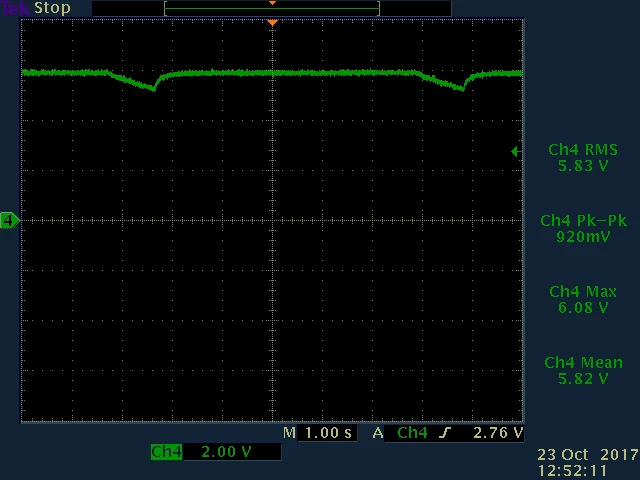
Task: Click the channel 4 ground reference marker
Action: point(9,220)
